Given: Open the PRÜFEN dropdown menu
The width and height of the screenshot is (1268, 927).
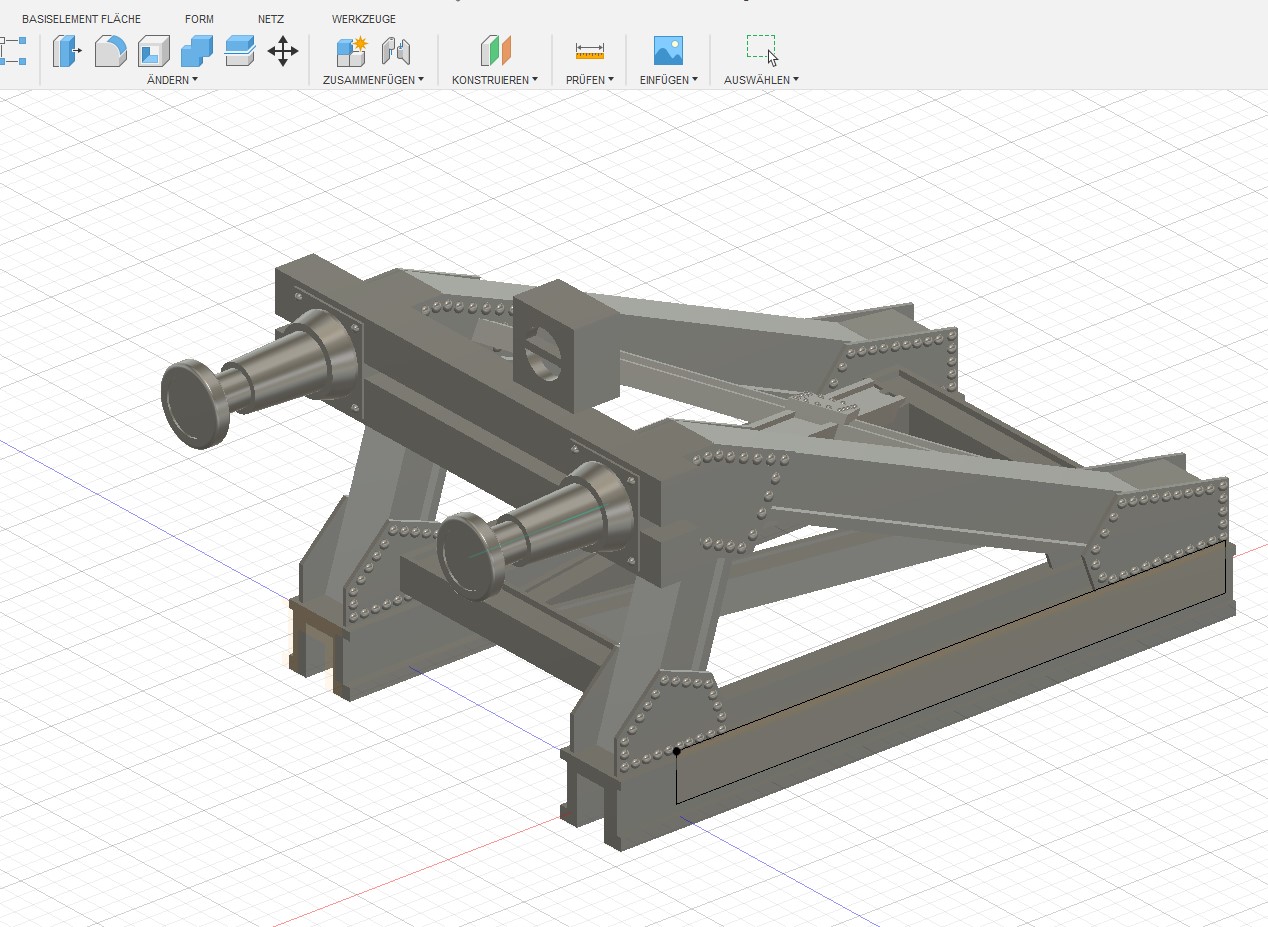Looking at the screenshot, I should click(590, 79).
